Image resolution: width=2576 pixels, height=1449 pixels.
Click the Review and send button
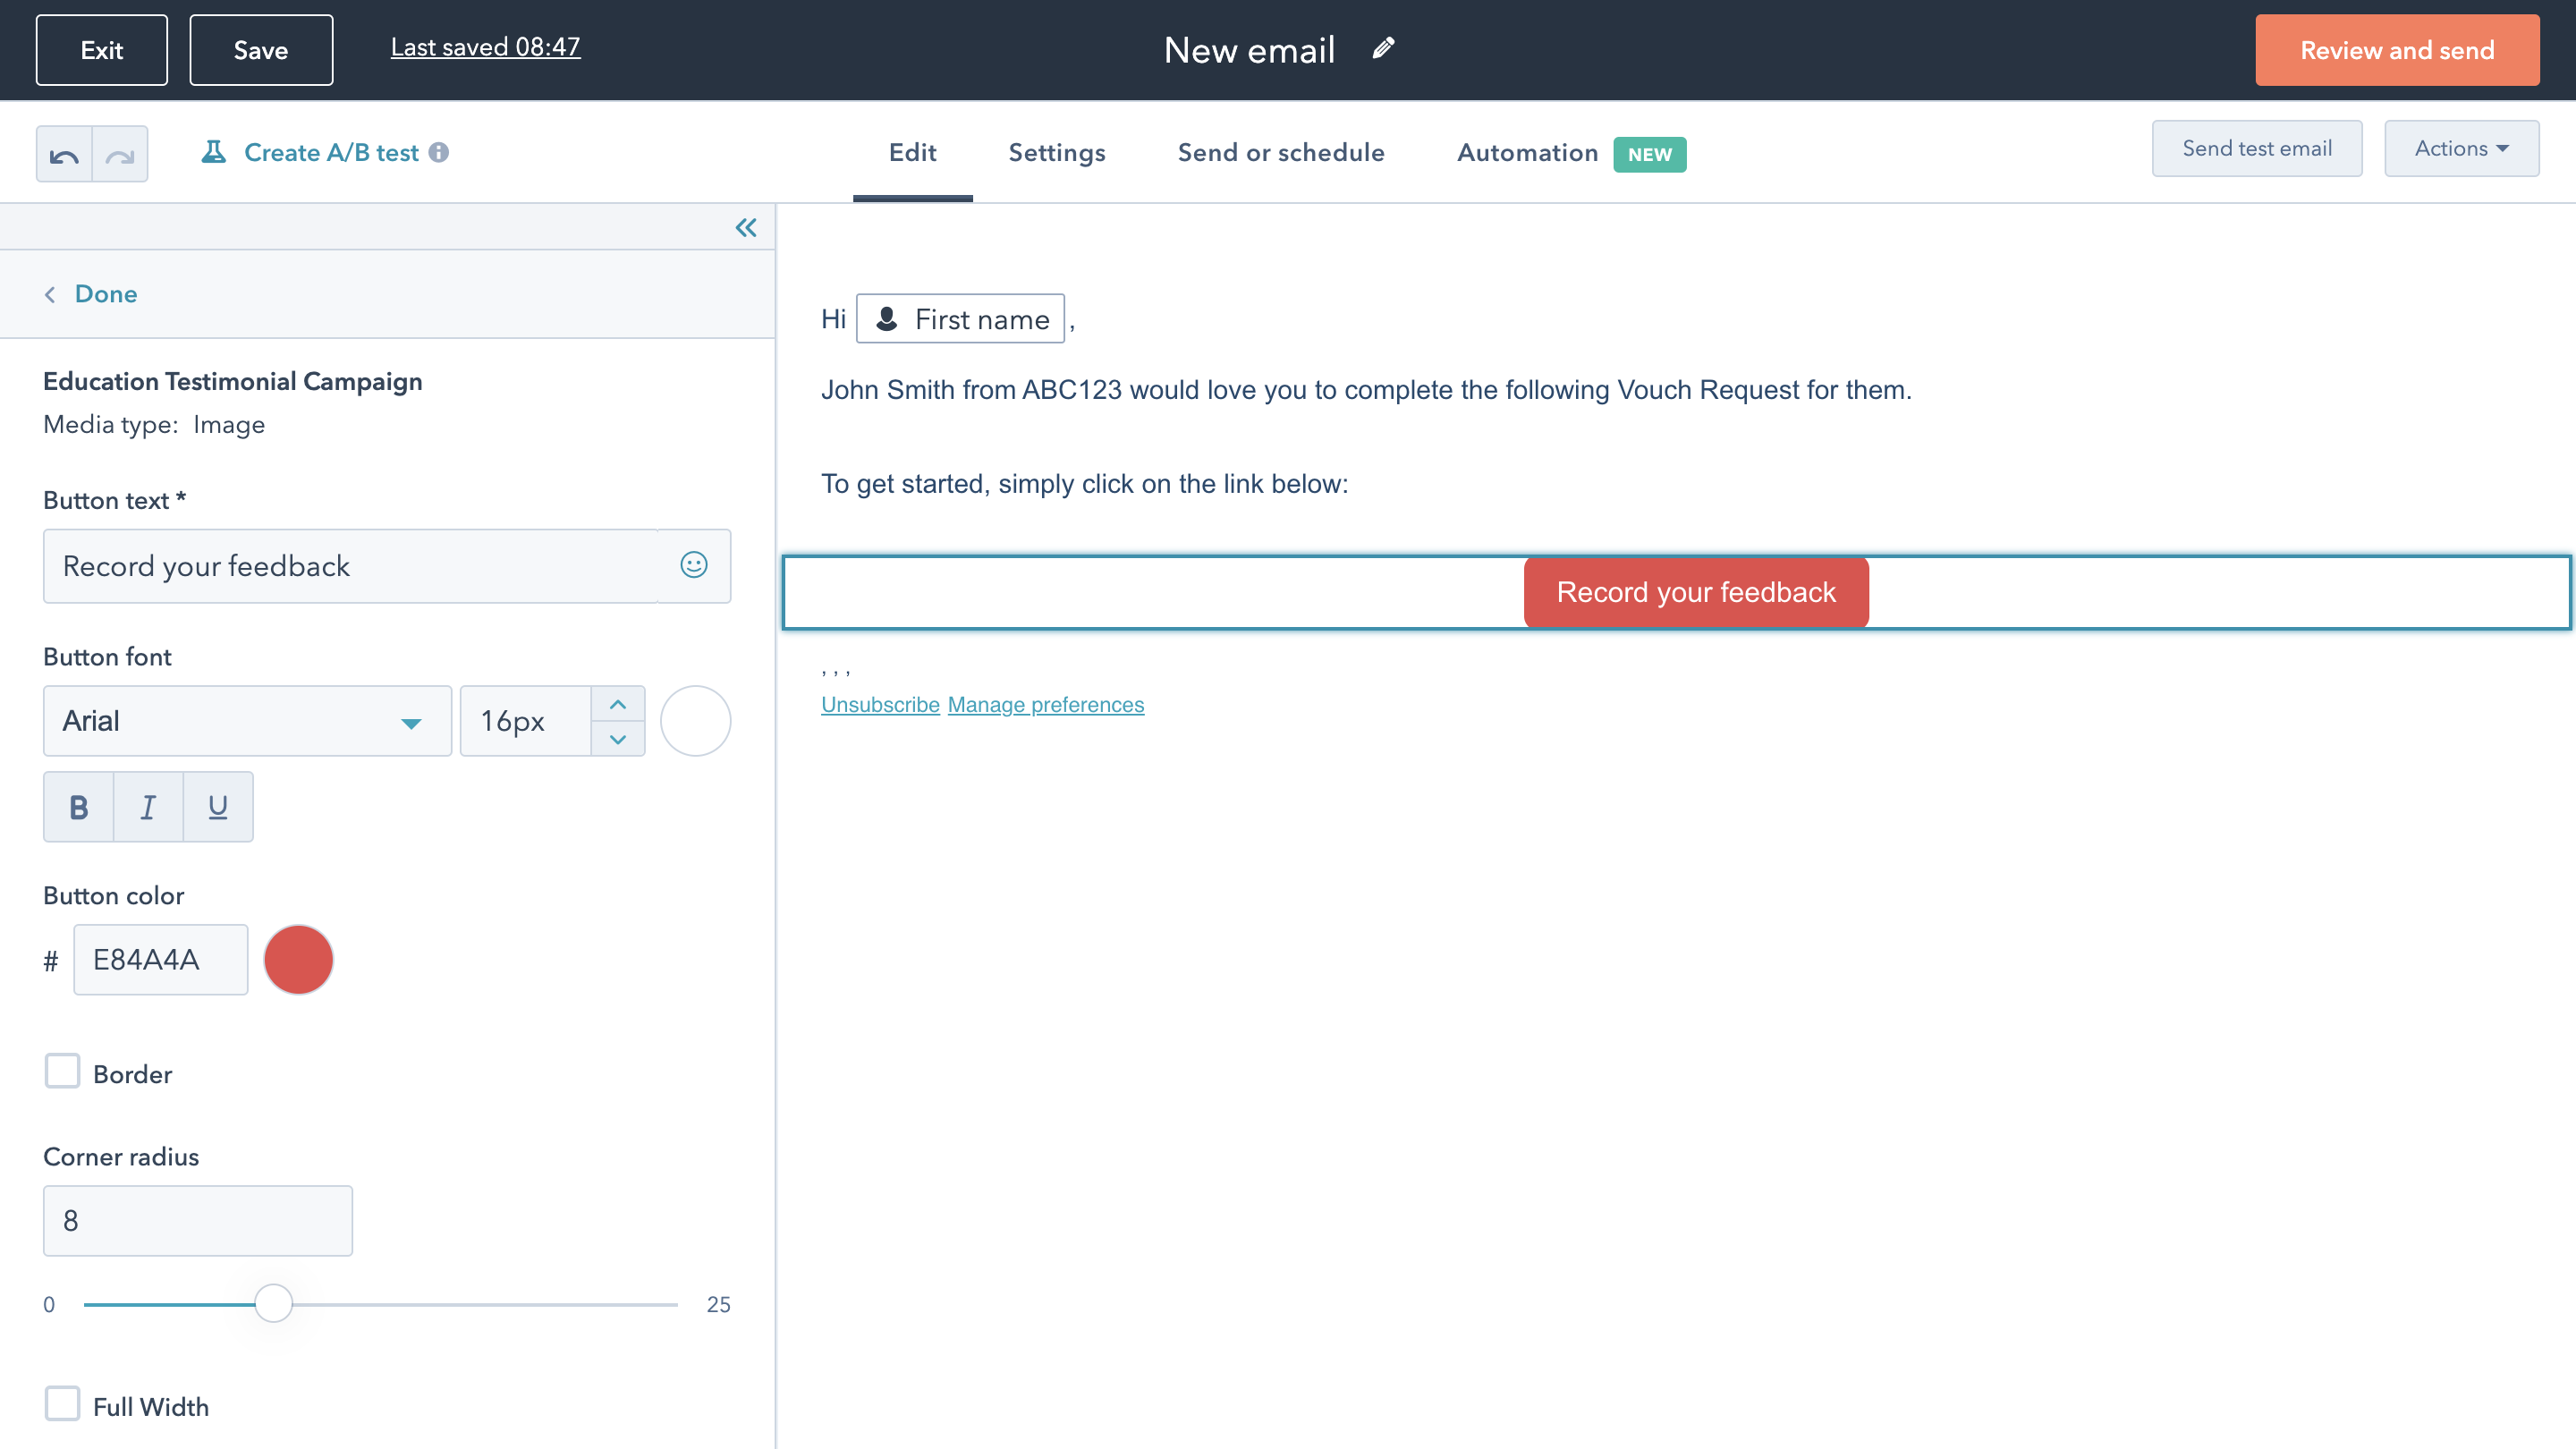tap(2397, 49)
